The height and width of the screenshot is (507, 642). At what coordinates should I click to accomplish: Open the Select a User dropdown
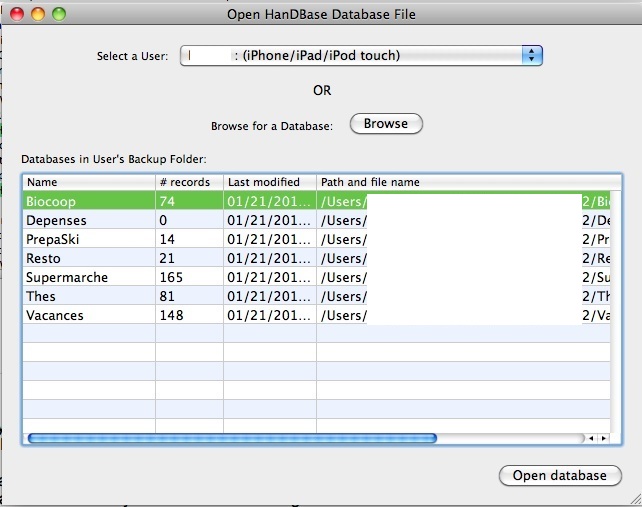tap(361, 56)
